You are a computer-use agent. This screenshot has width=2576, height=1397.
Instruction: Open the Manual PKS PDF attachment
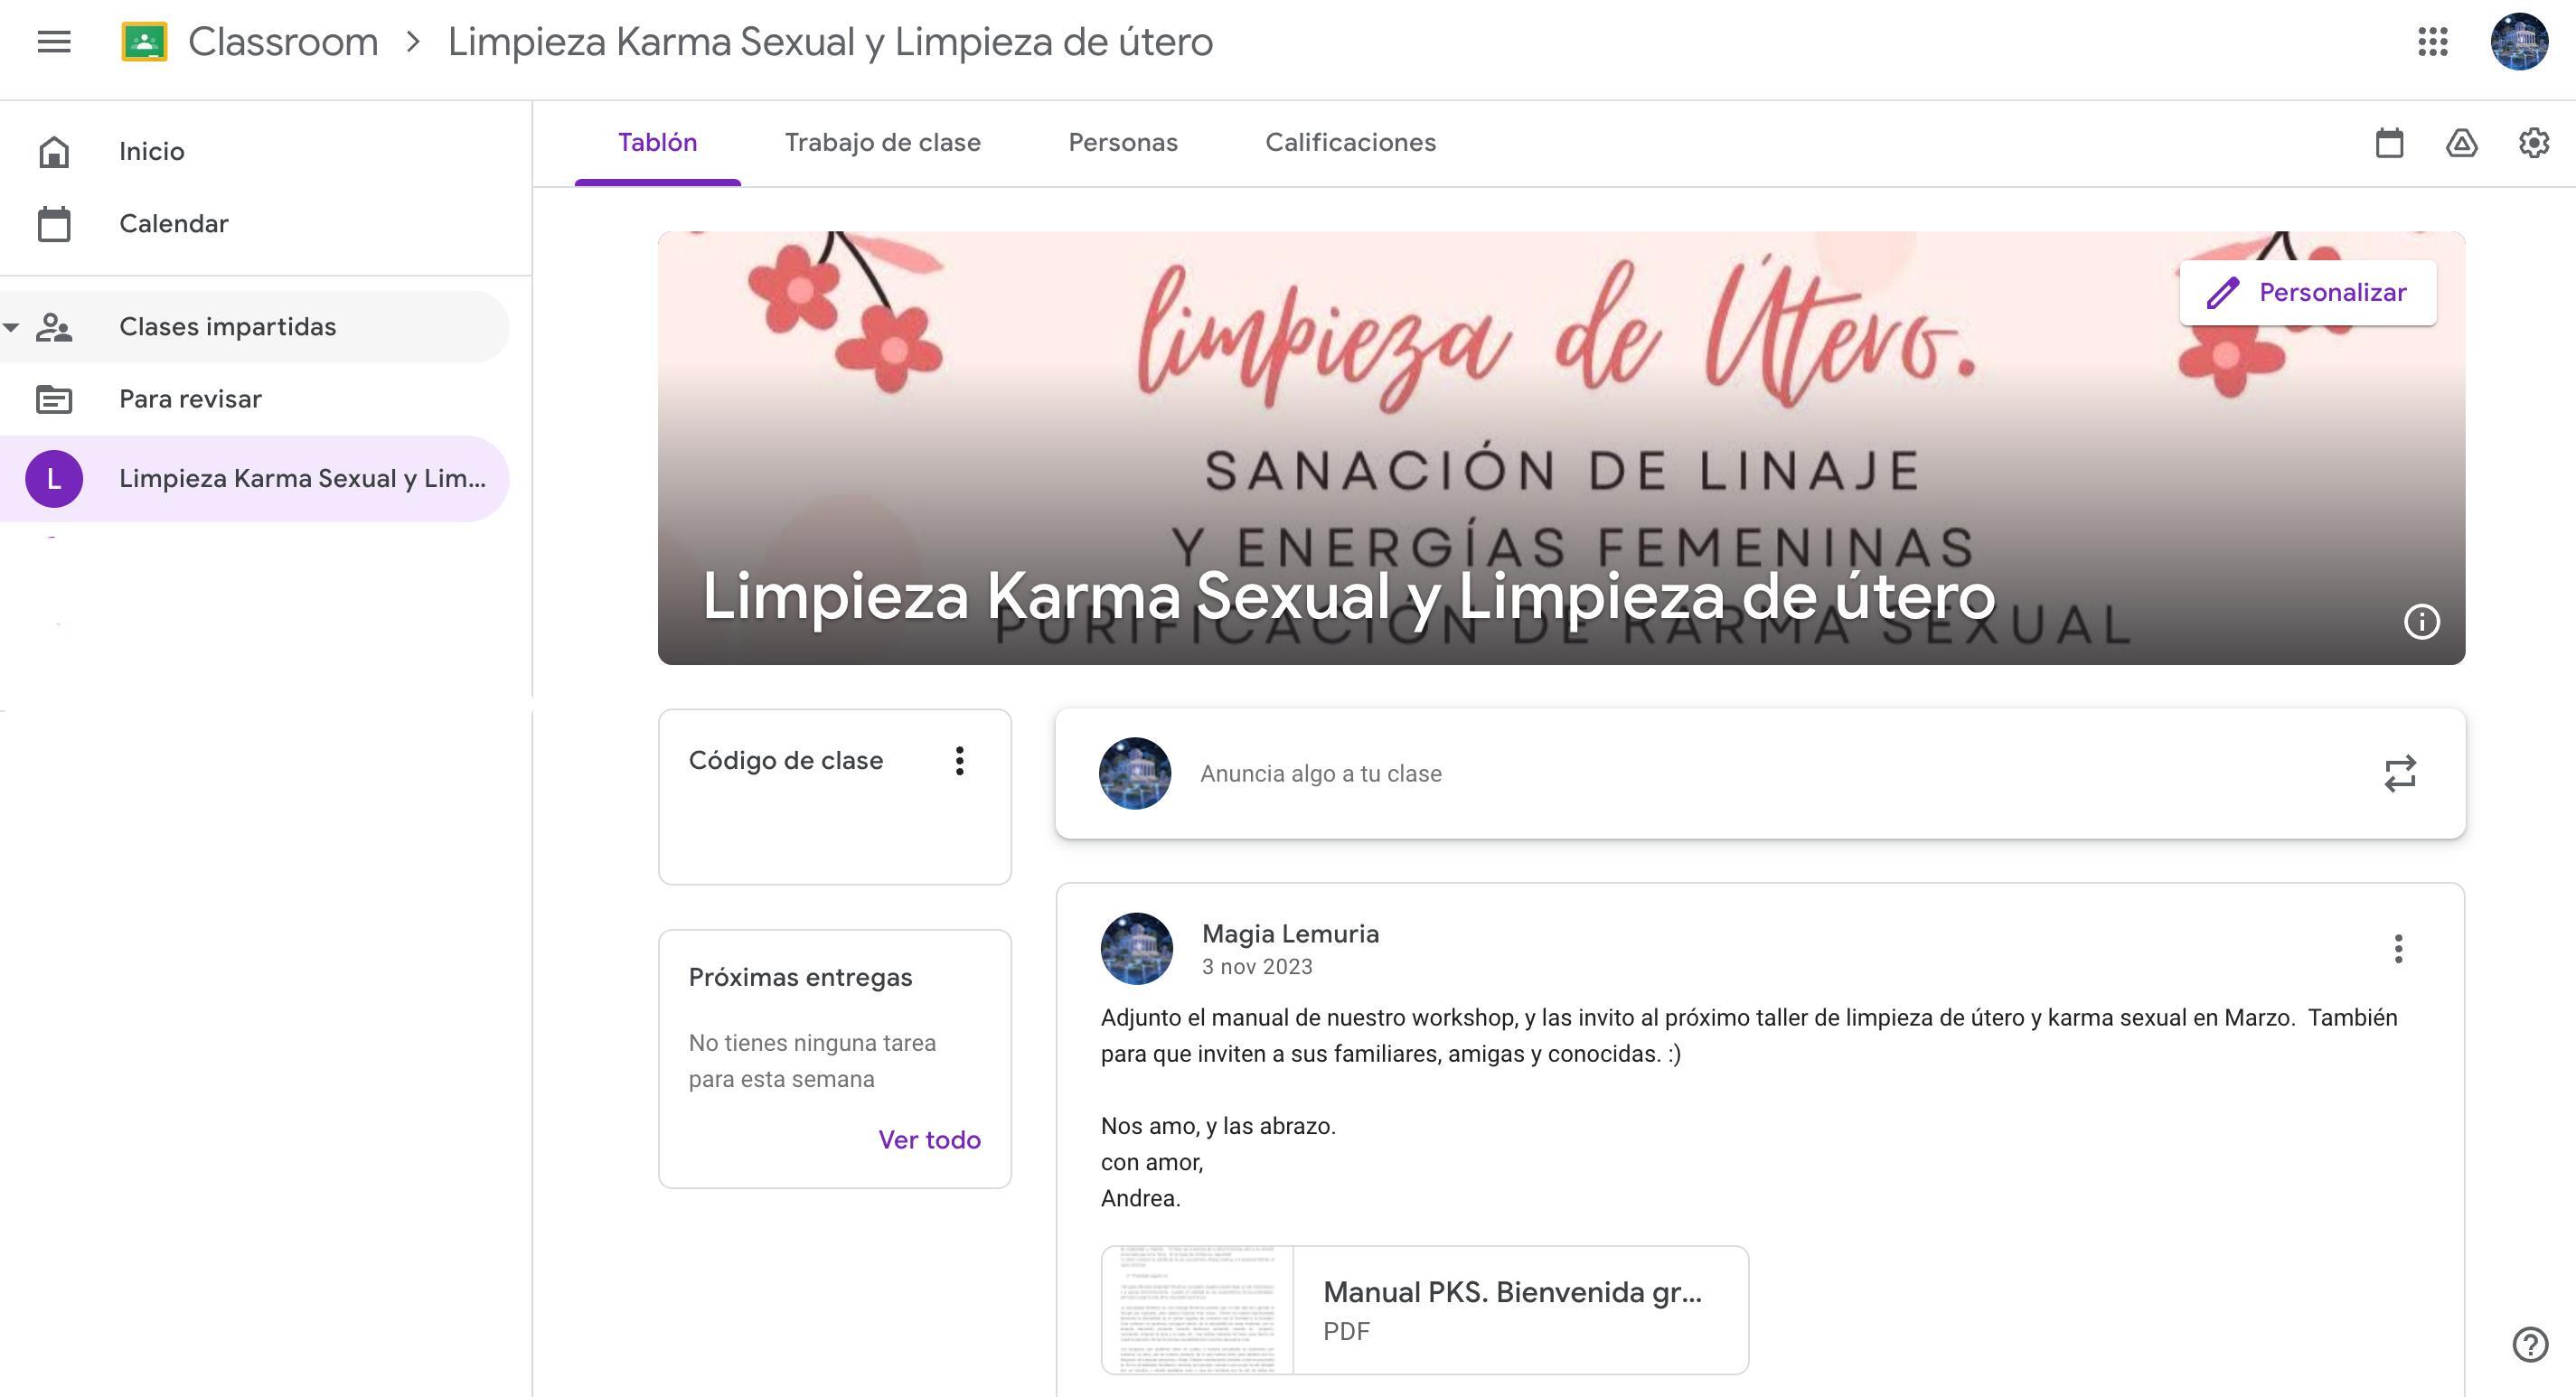pos(1424,1310)
